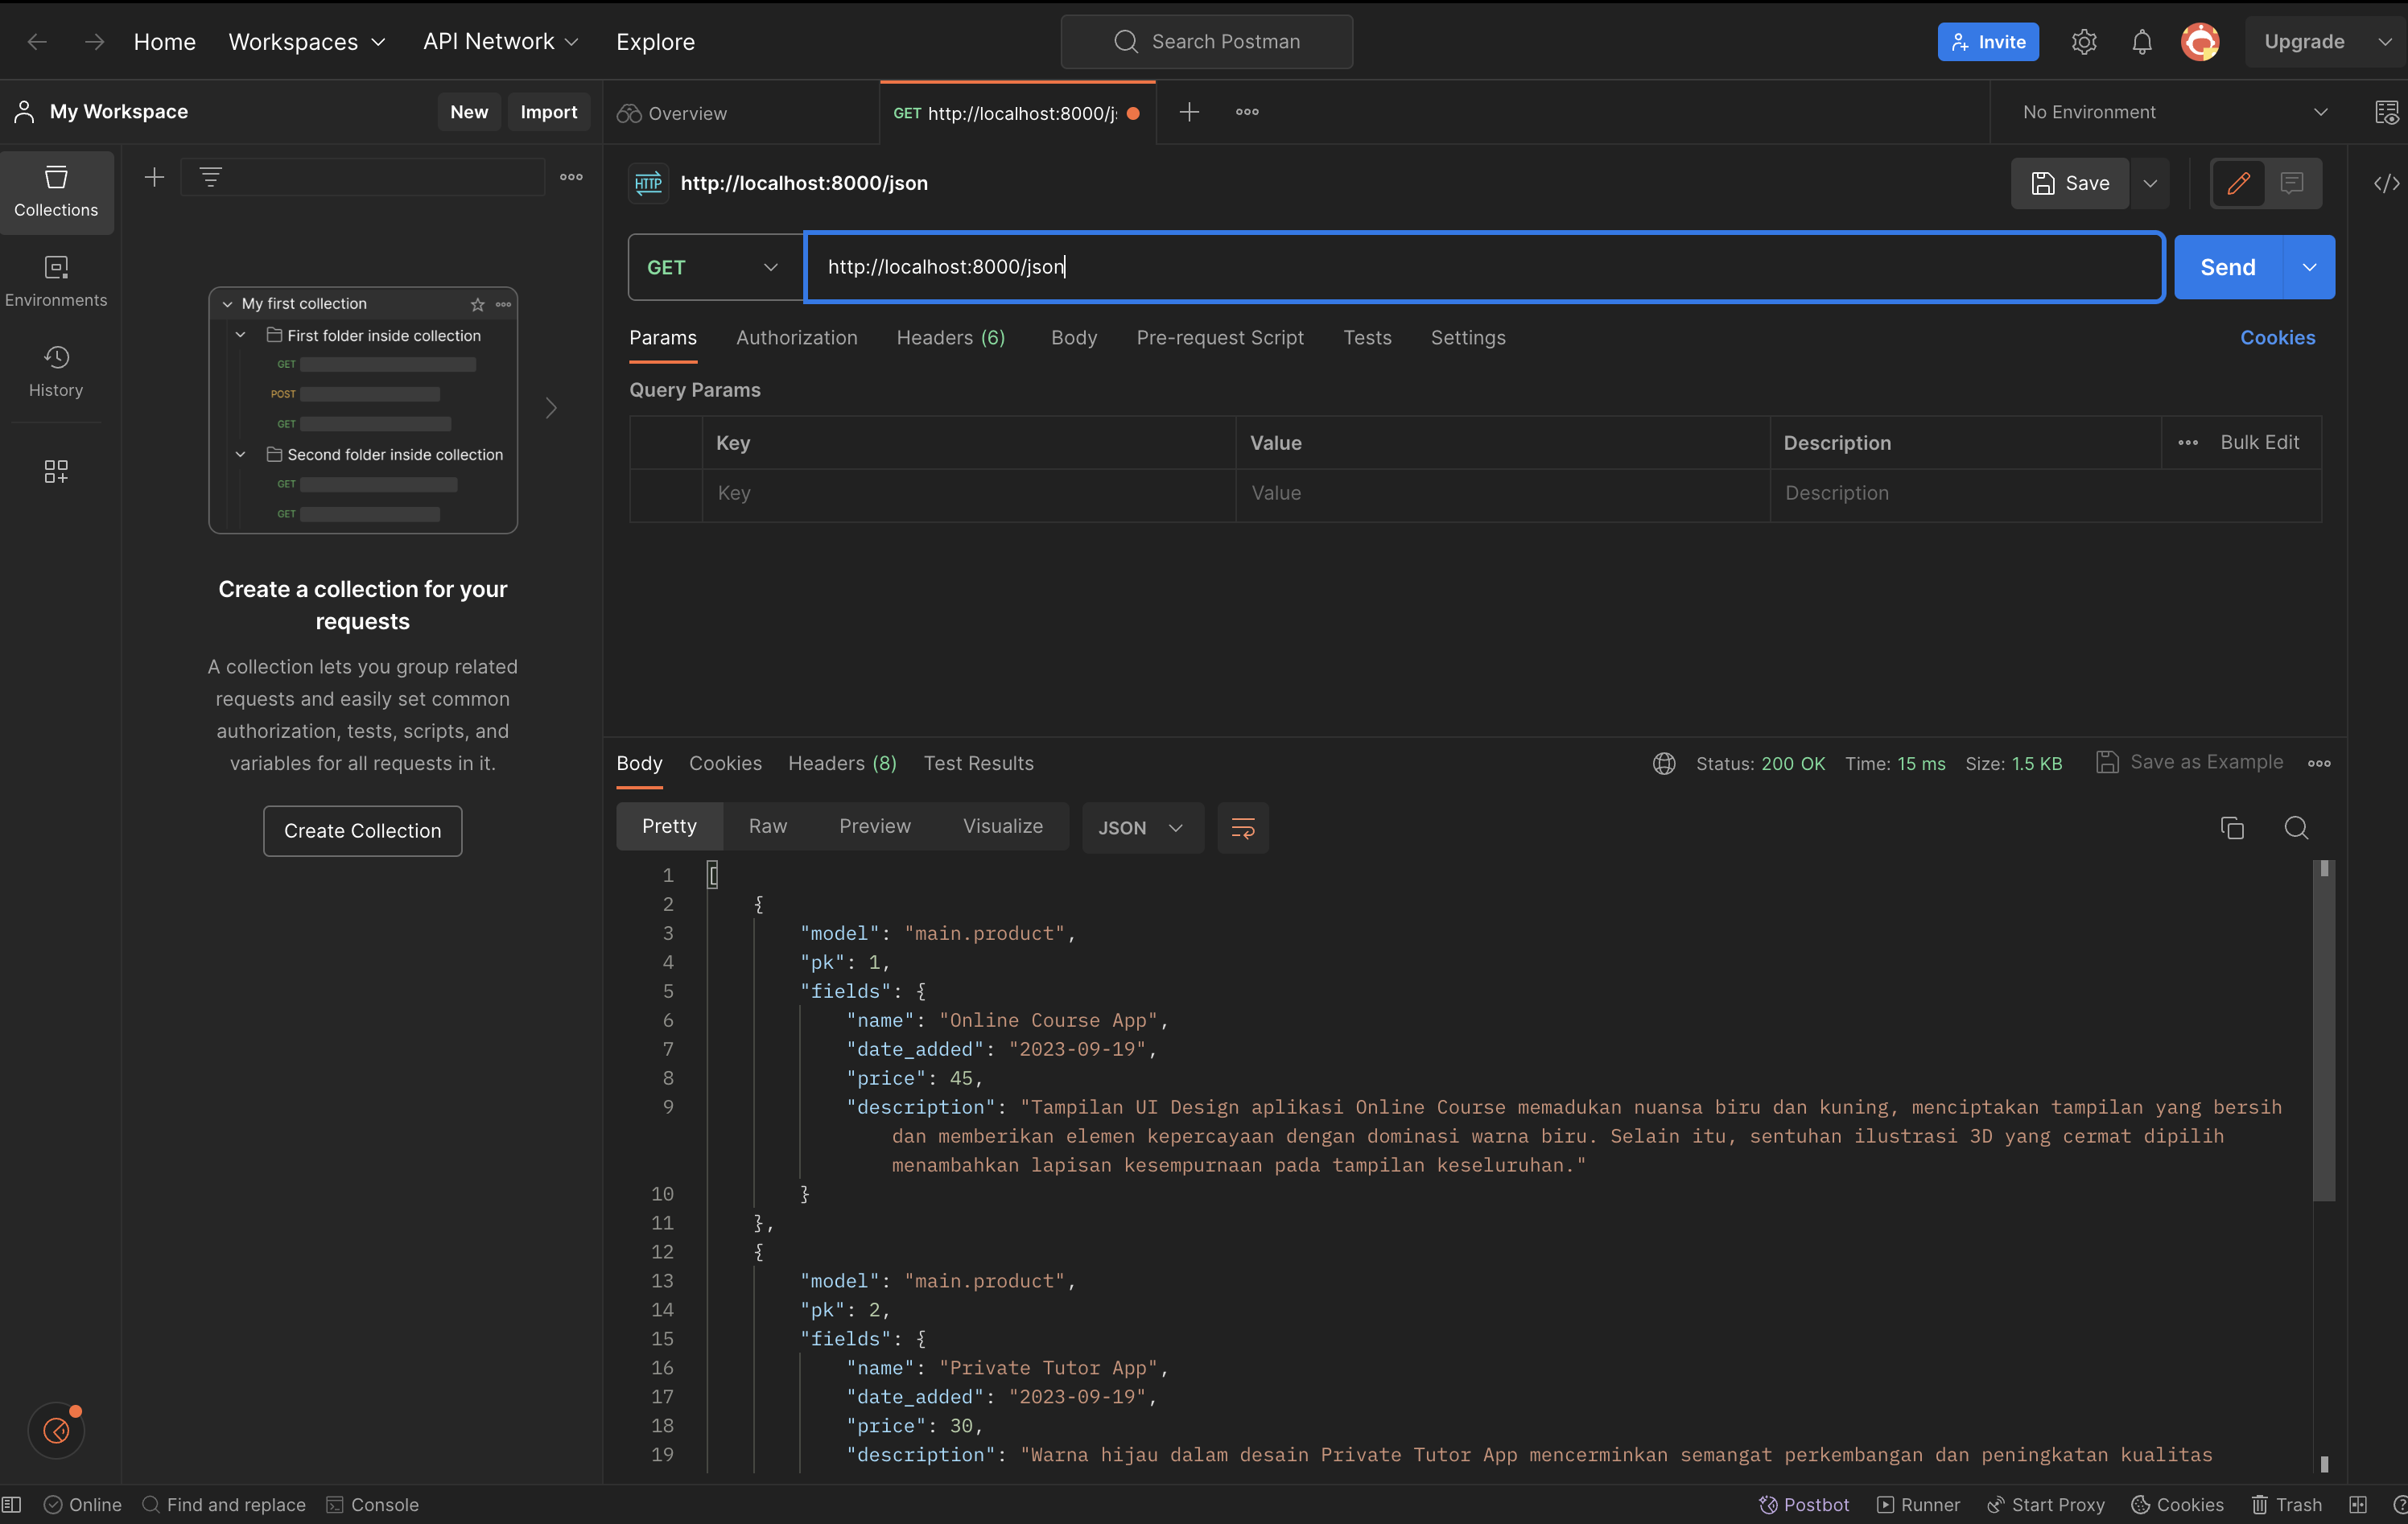Screen dimensions: 2408x1524
Task: Star My first collection as favorite
Action: [x=478, y=304]
